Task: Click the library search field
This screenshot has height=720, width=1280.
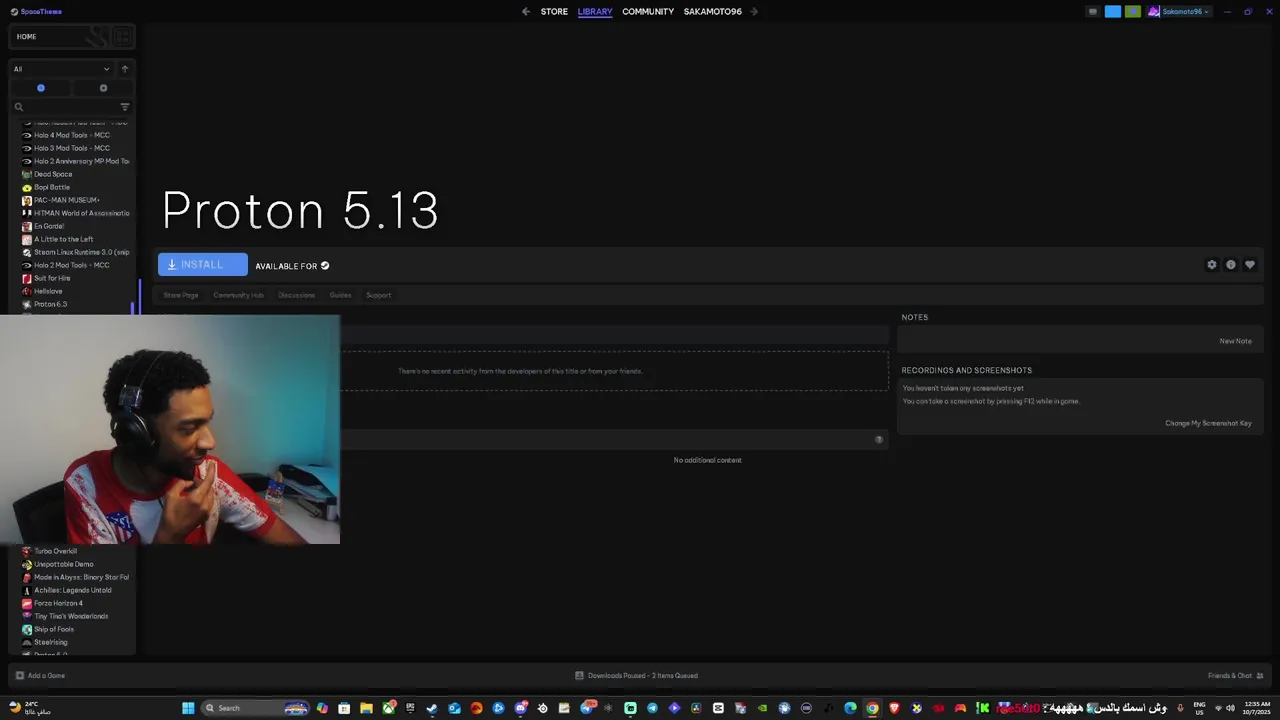Action: (65, 107)
